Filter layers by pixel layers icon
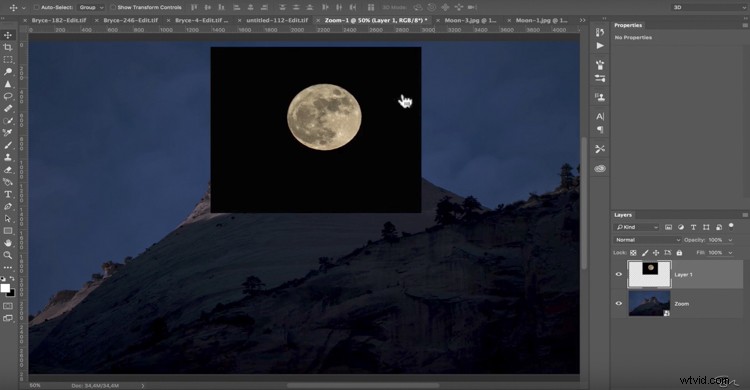The image size is (750, 390). [668, 227]
